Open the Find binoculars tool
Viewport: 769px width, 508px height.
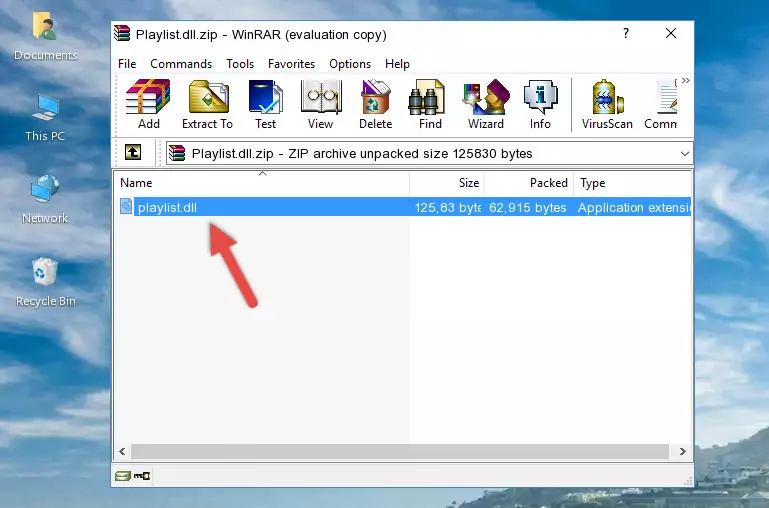[430, 104]
